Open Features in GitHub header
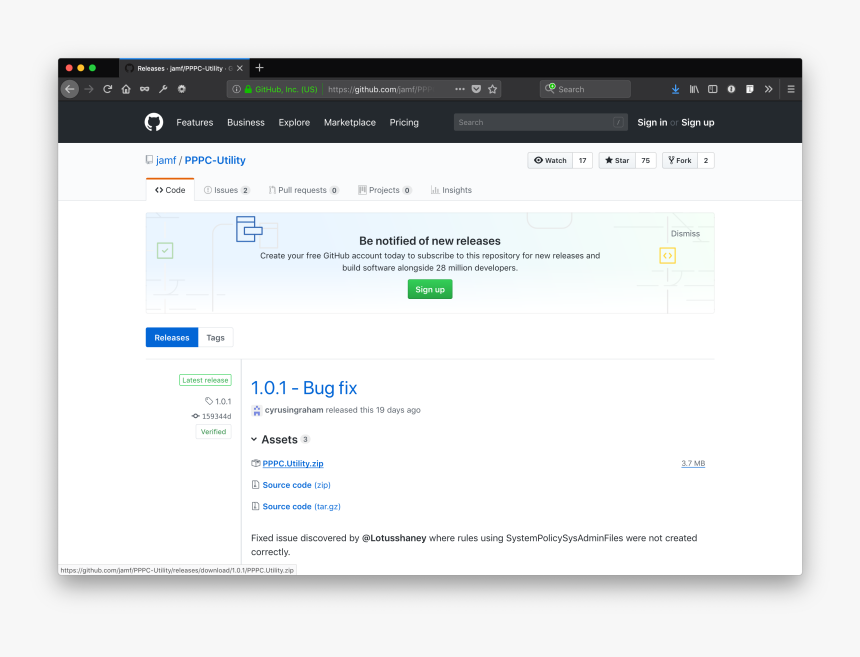The image size is (860, 657). point(195,122)
